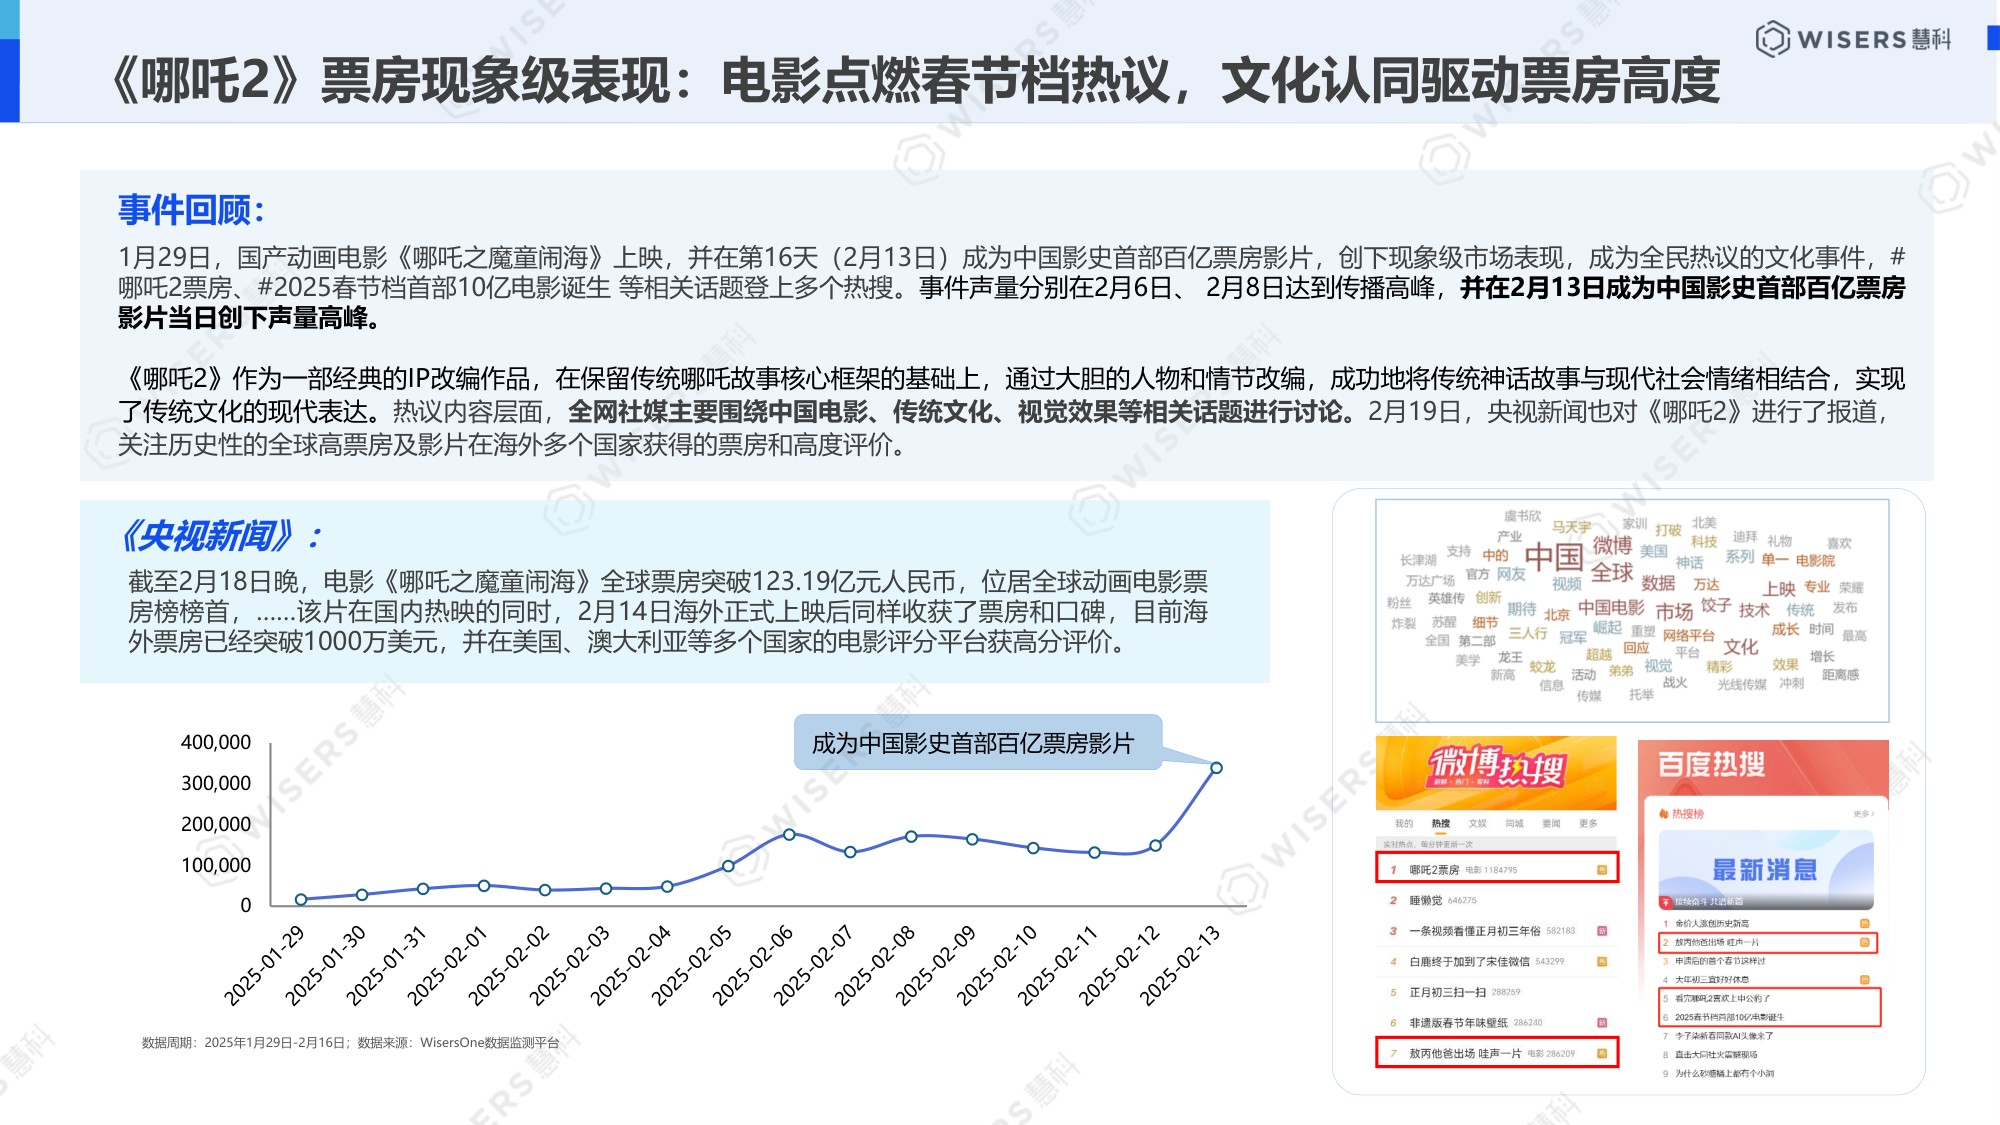
Task: Click the word 全球 in word cloud
Action: (1612, 573)
